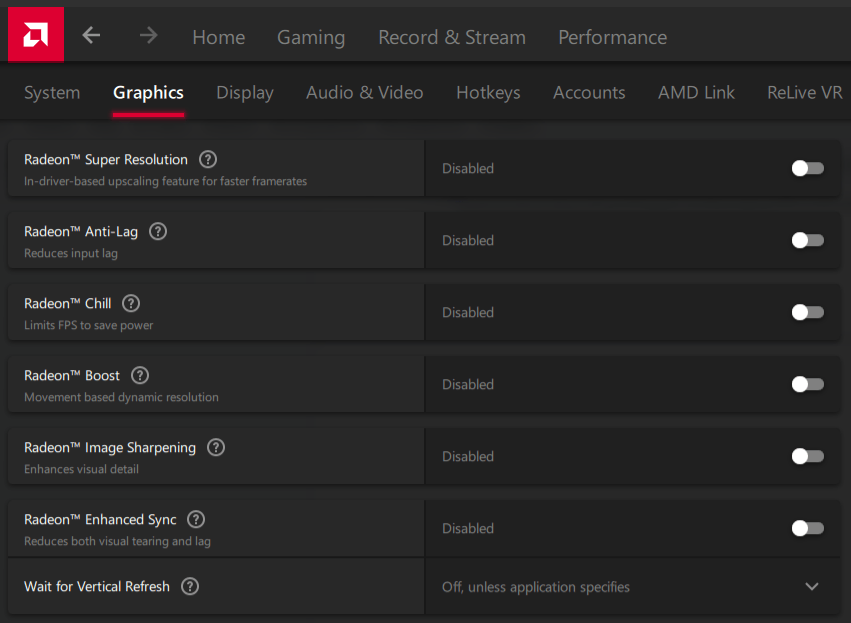The image size is (851, 623).
Task: Click 'Enhances visual detail' description
Action: click(x=81, y=469)
